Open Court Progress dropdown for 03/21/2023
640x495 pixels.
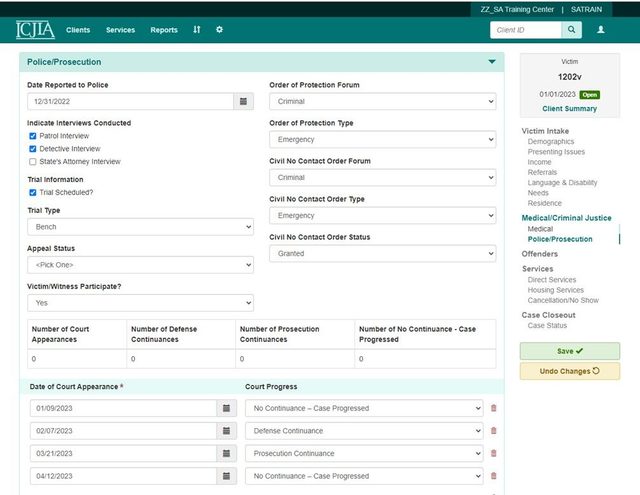pos(364,453)
